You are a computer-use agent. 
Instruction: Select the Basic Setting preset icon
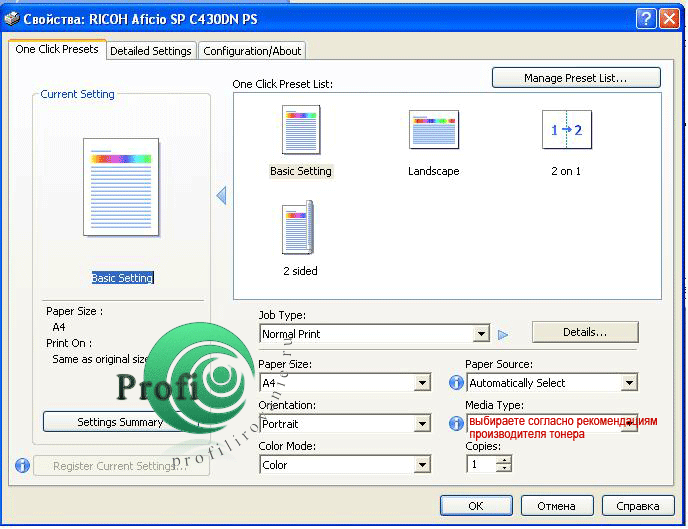point(300,130)
